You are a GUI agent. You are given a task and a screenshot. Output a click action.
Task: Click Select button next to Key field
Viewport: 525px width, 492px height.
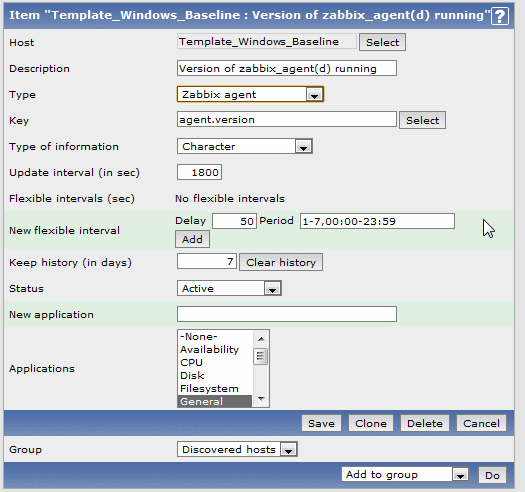coord(422,120)
